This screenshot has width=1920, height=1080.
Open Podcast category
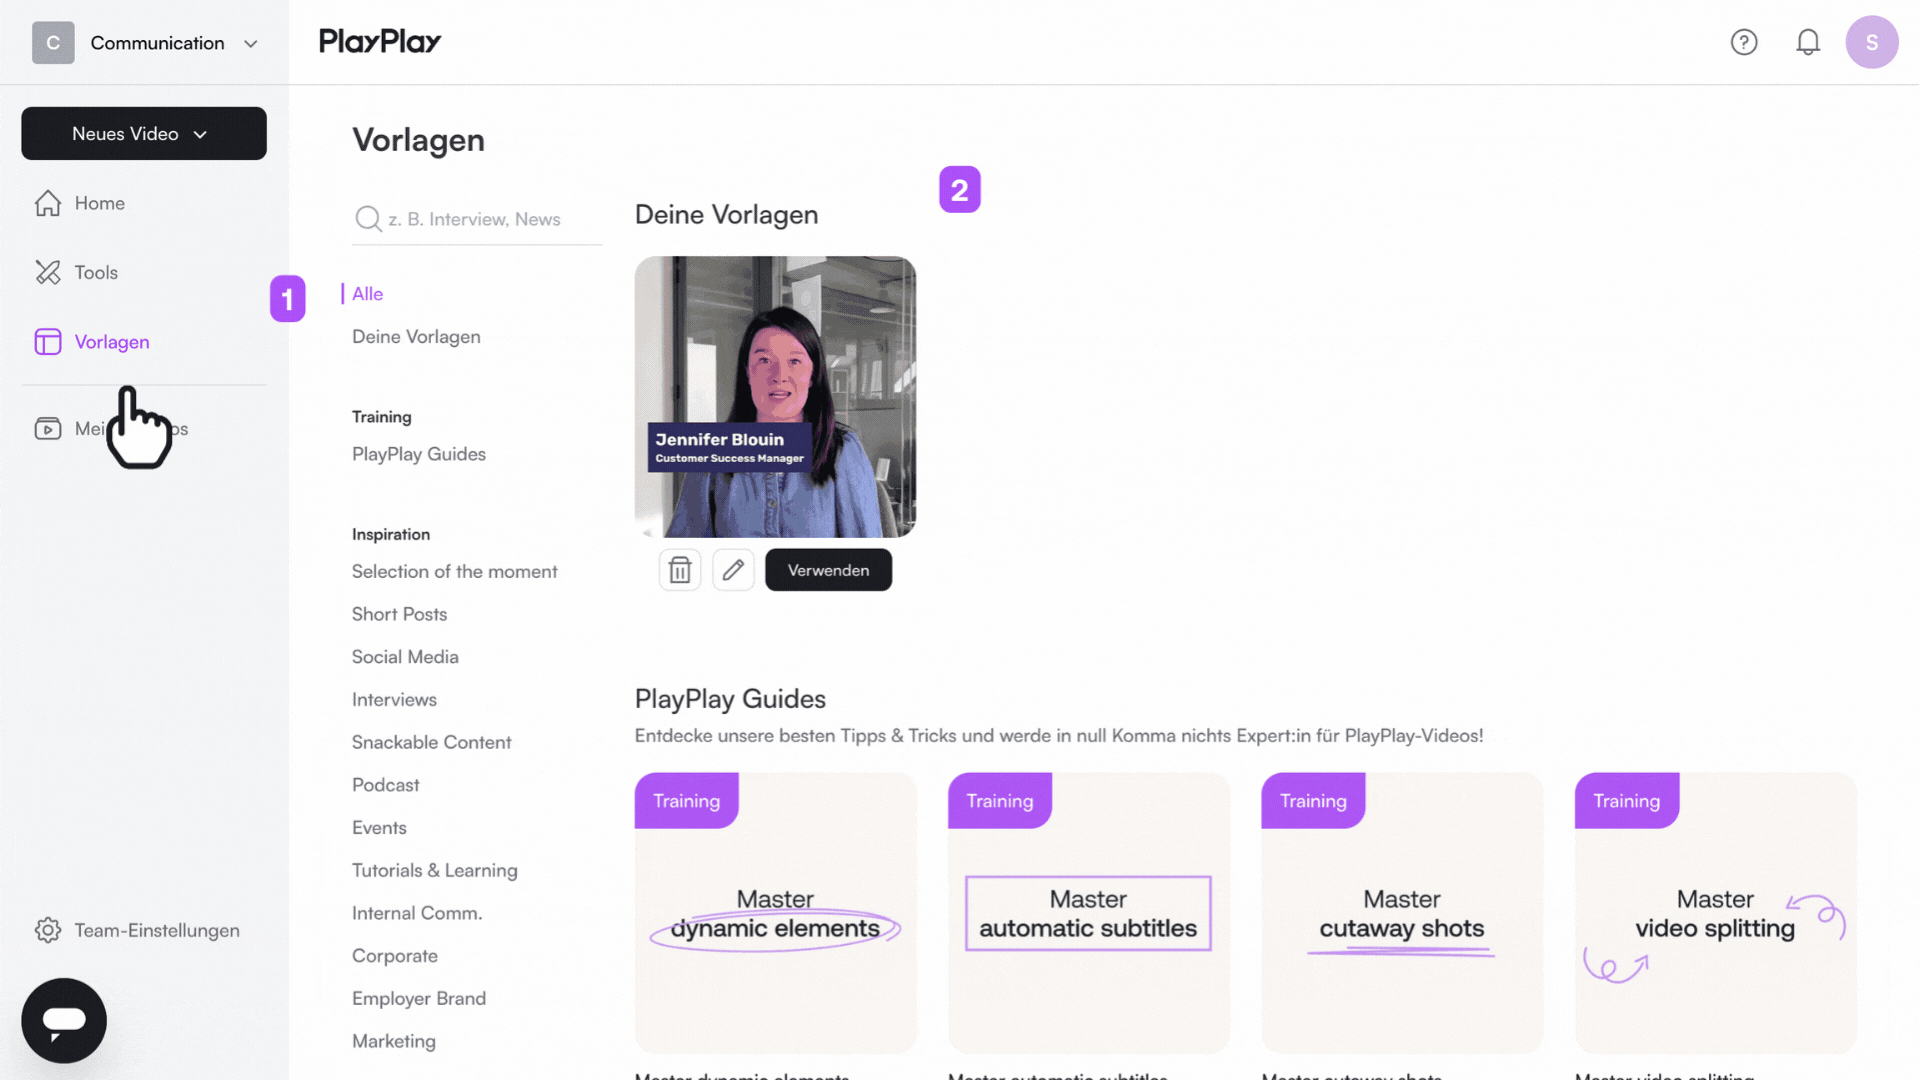tap(385, 785)
